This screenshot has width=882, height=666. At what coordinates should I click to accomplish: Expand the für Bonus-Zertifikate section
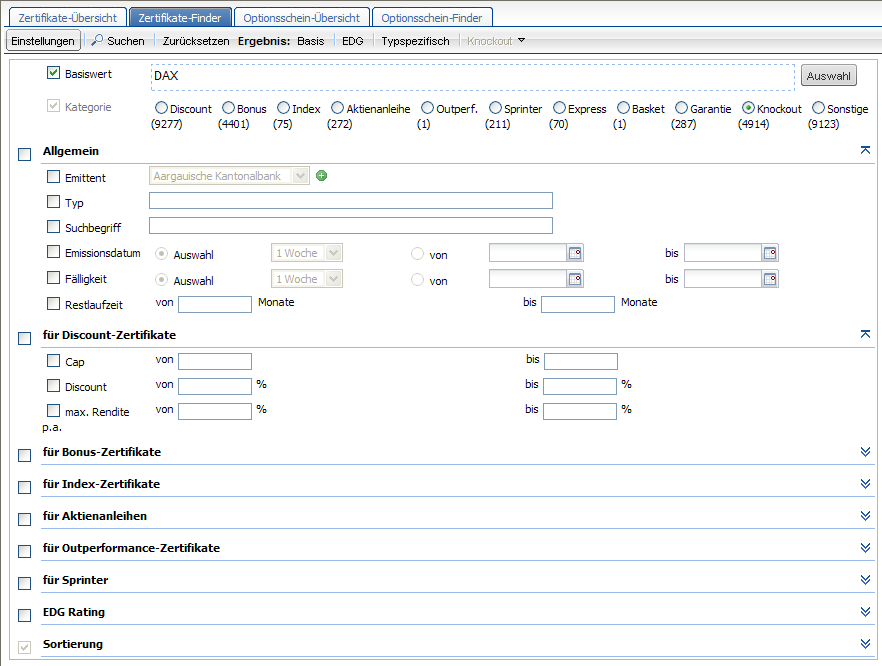(865, 452)
